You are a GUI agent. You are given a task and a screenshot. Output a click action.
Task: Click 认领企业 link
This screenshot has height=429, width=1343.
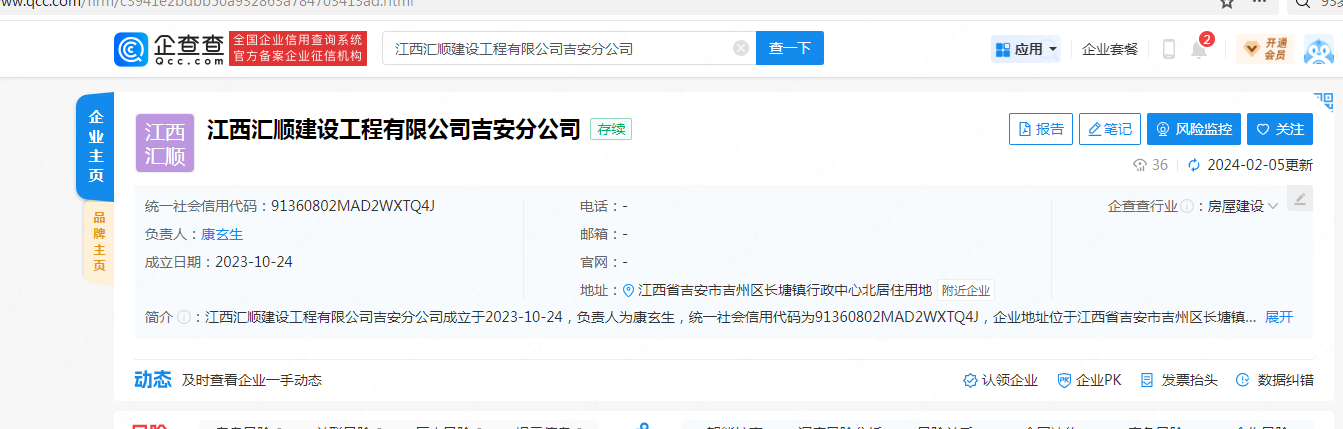[1000, 380]
